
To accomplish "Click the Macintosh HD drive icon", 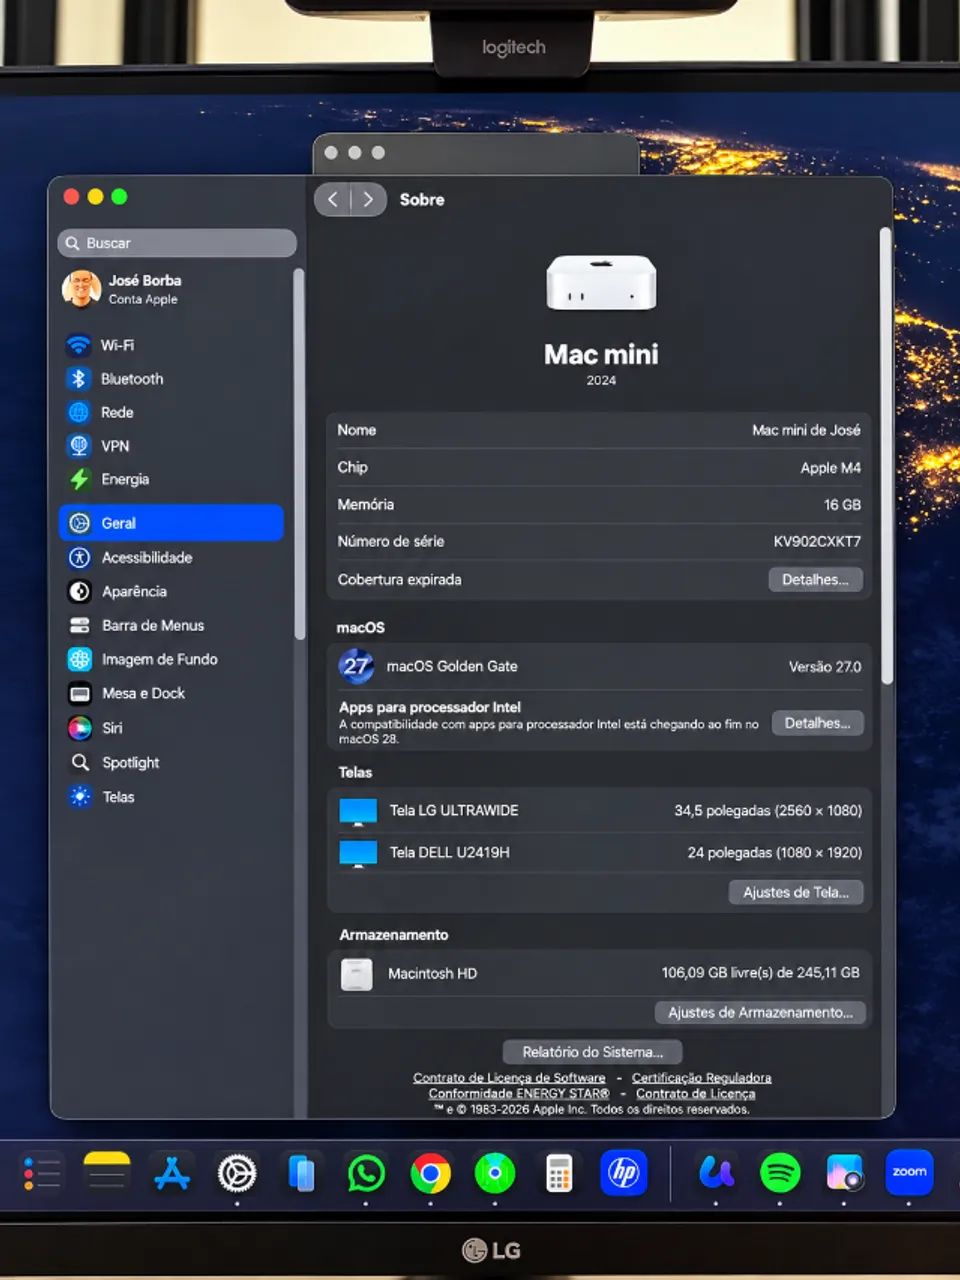I will 356,974.
